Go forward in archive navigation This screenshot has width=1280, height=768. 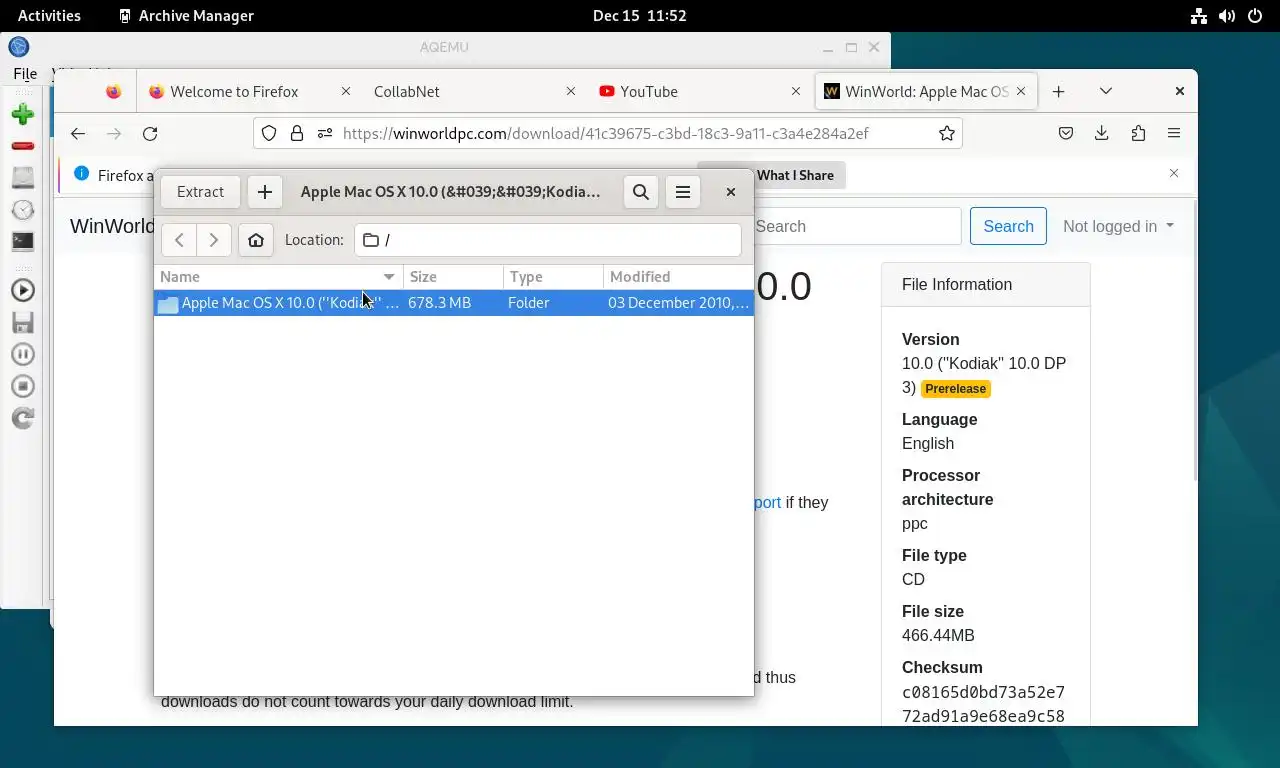tap(214, 240)
